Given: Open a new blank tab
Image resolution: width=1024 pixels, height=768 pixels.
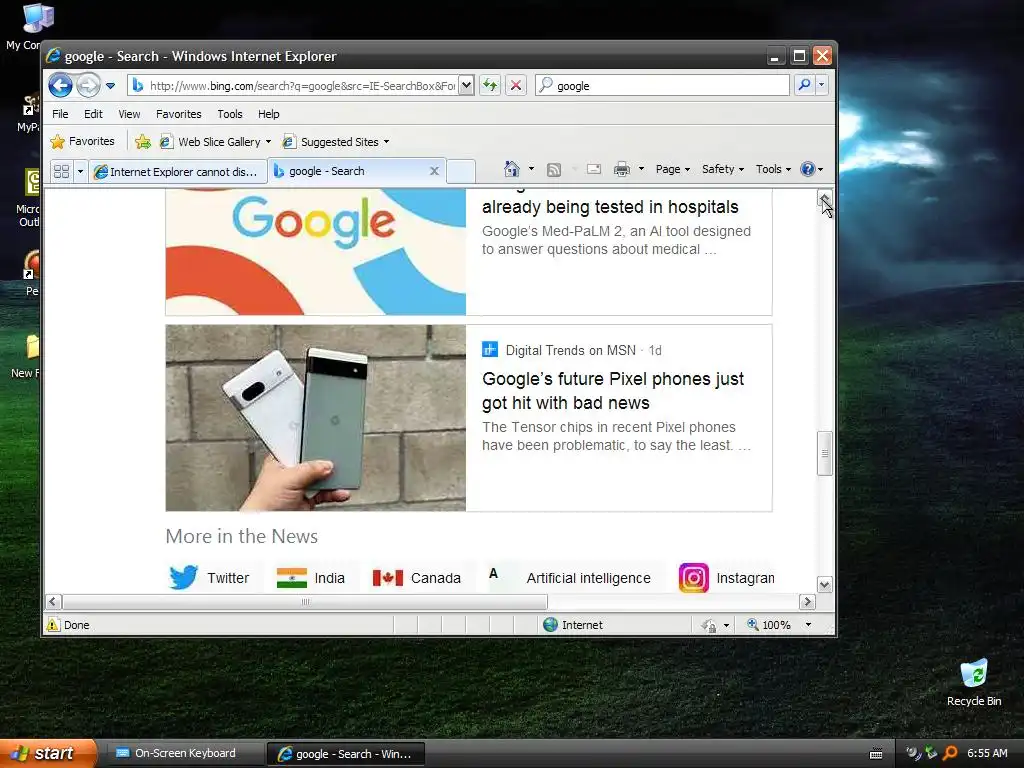Looking at the screenshot, I should point(461,171).
